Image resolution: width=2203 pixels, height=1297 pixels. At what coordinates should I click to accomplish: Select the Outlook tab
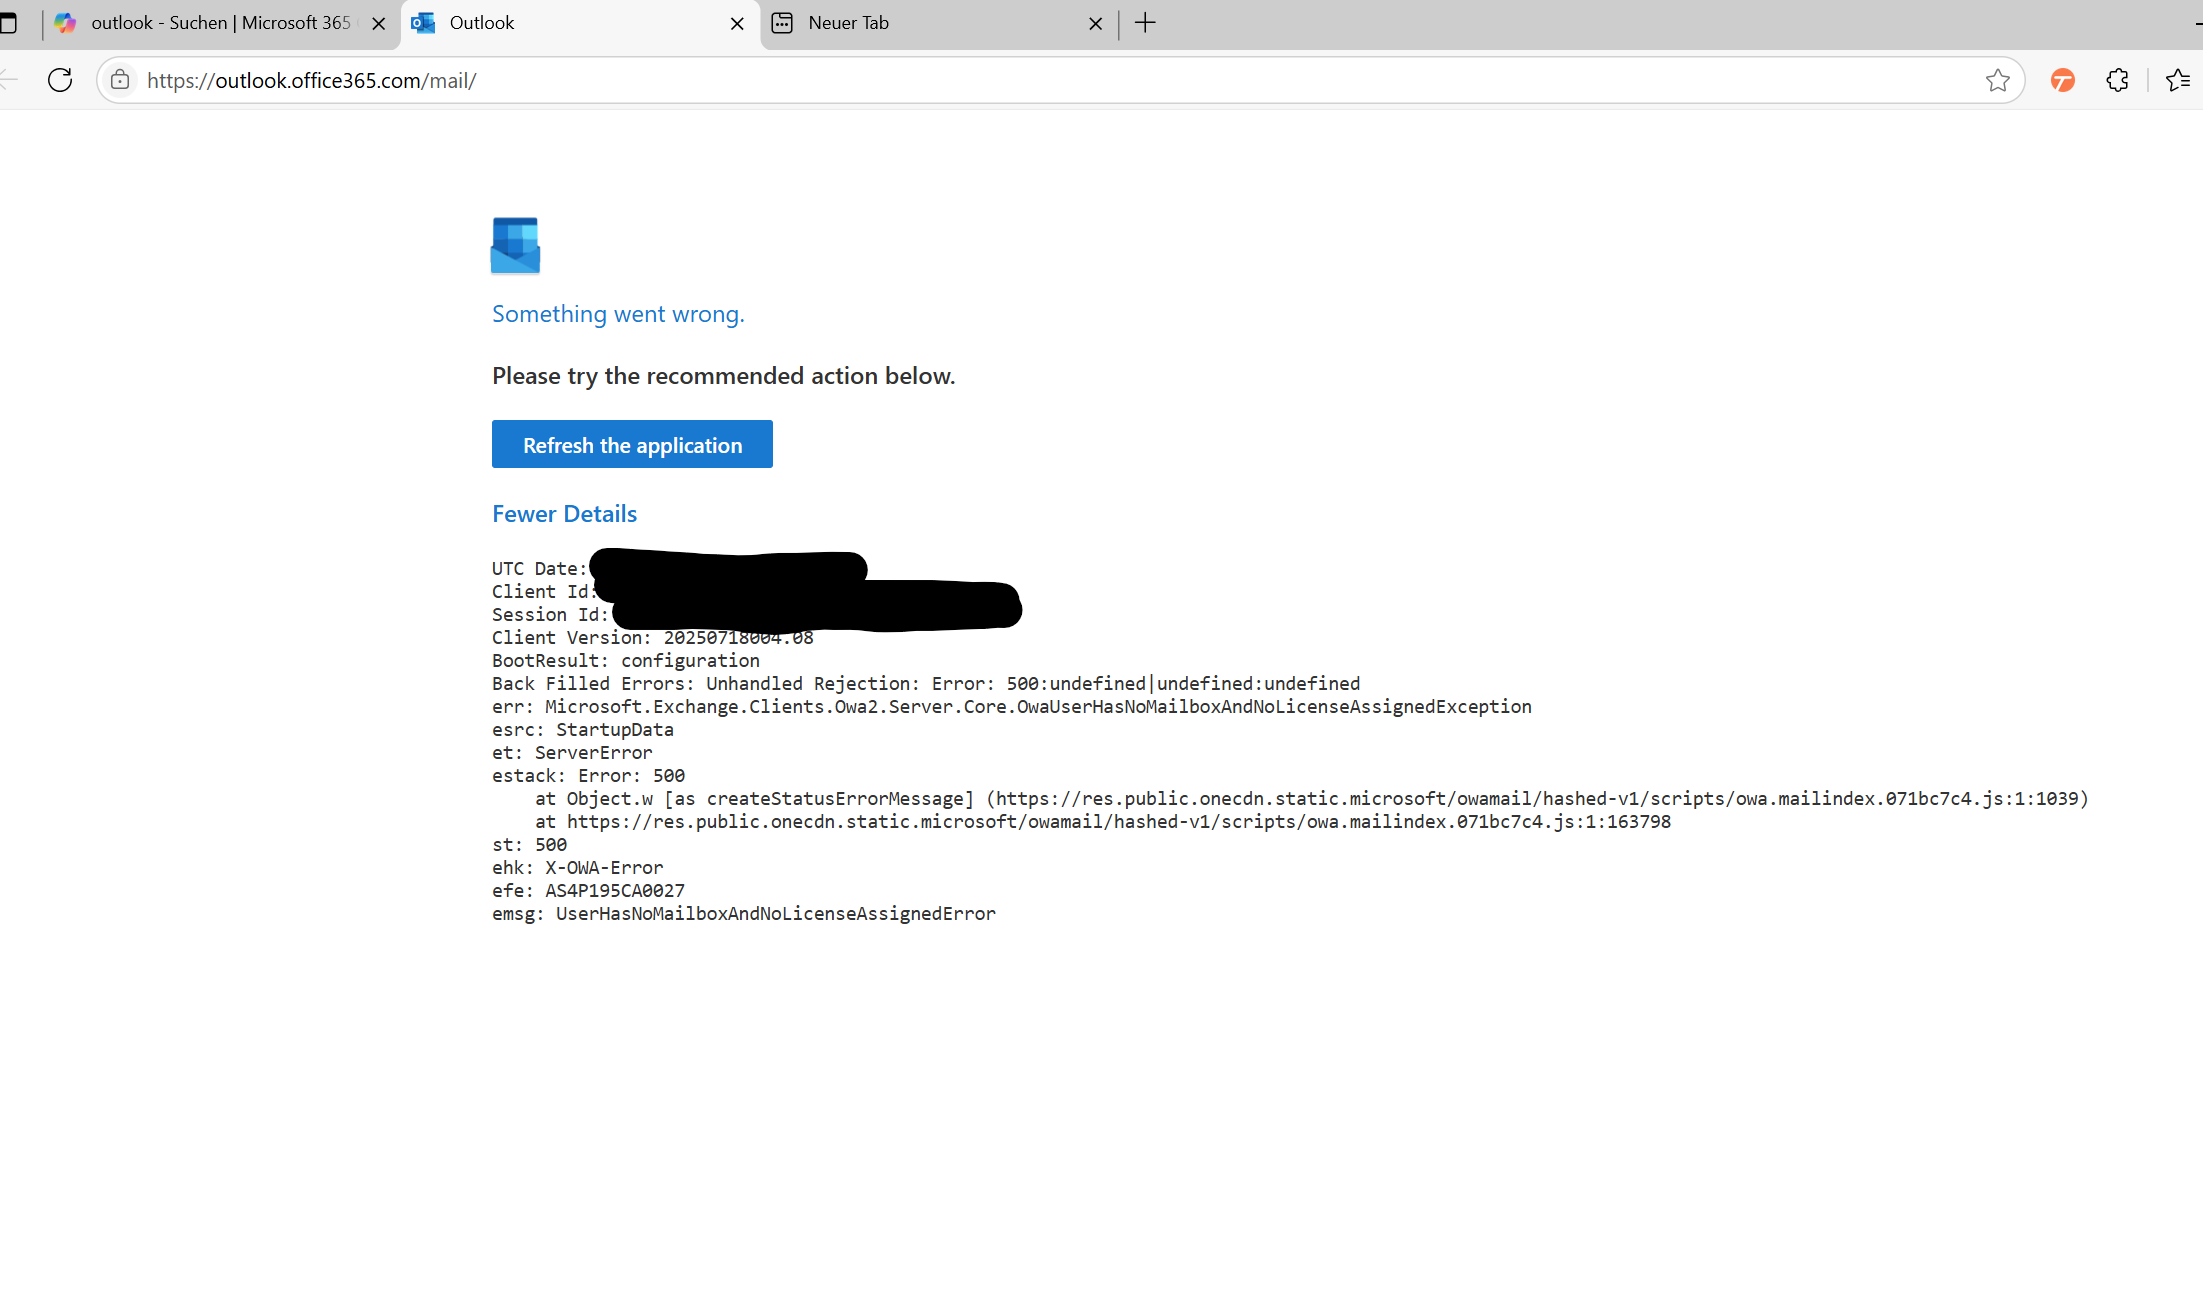[580, 23]
